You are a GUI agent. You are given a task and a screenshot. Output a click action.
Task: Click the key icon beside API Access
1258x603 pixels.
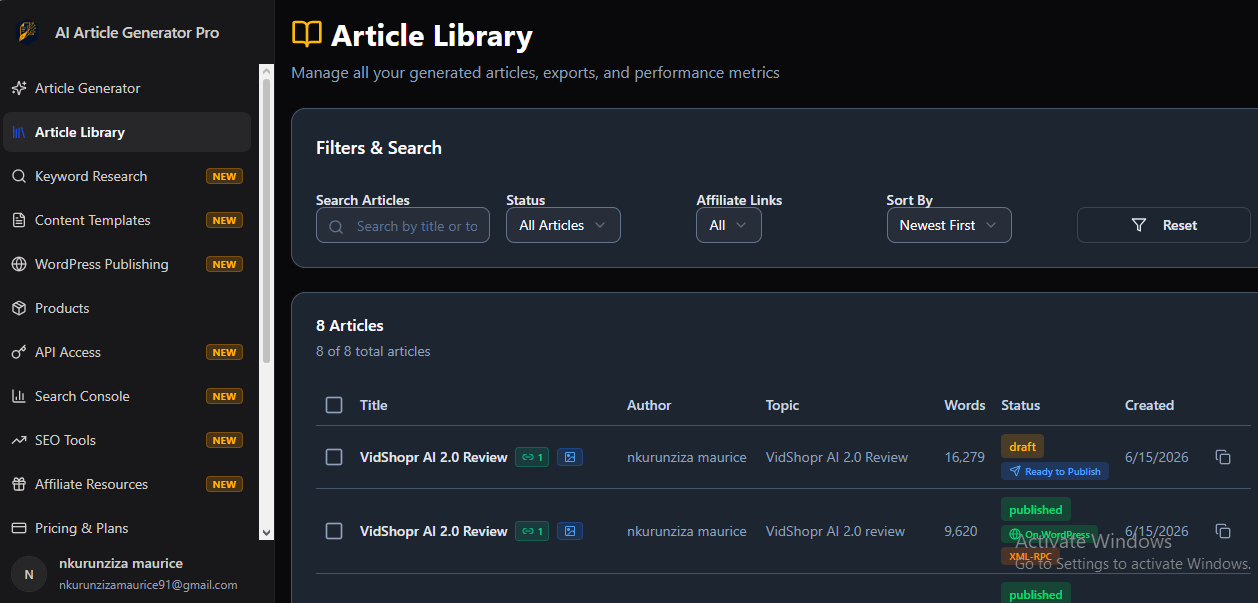(x=18, y=352)
